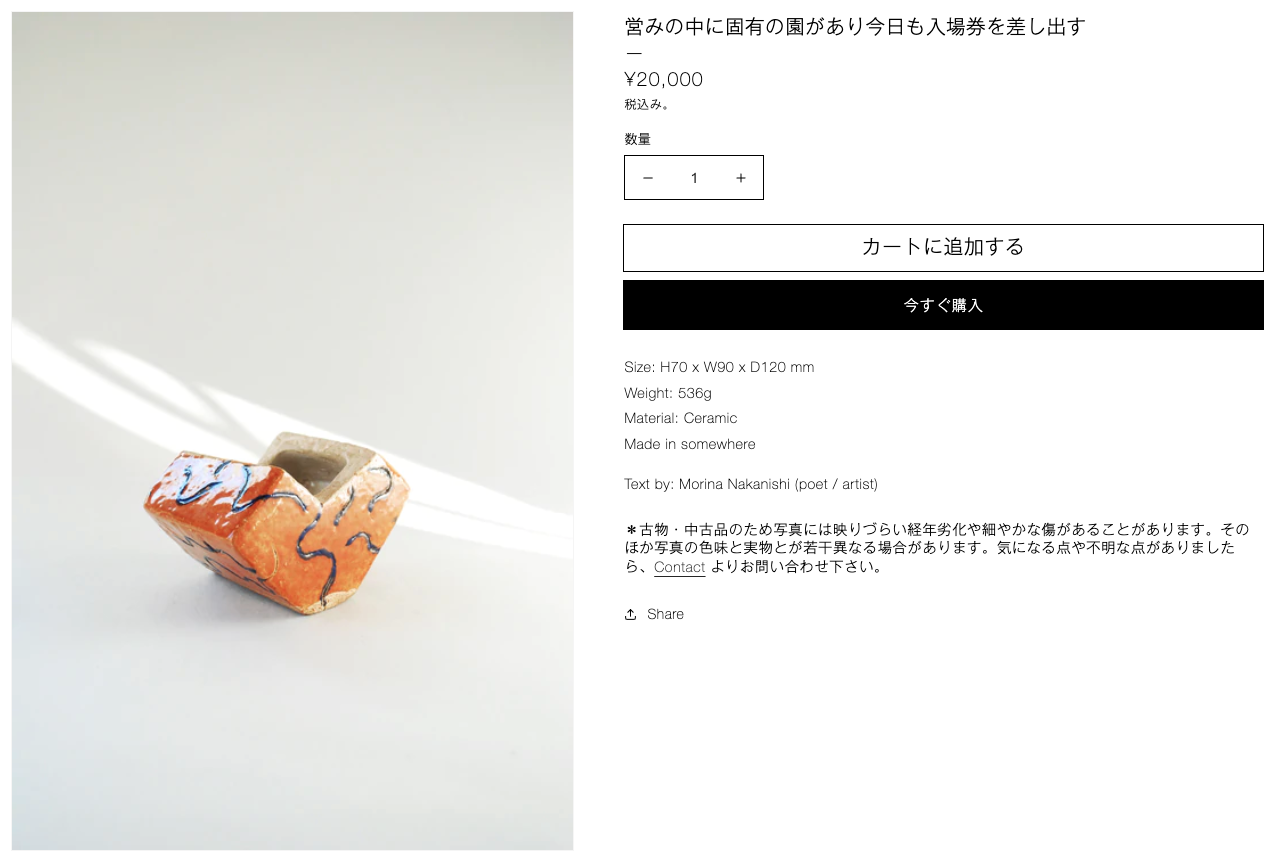Click the ¥20,000 price text
Screen dimensions: 1280x857
pyautogui.click(x=664, y=80)
